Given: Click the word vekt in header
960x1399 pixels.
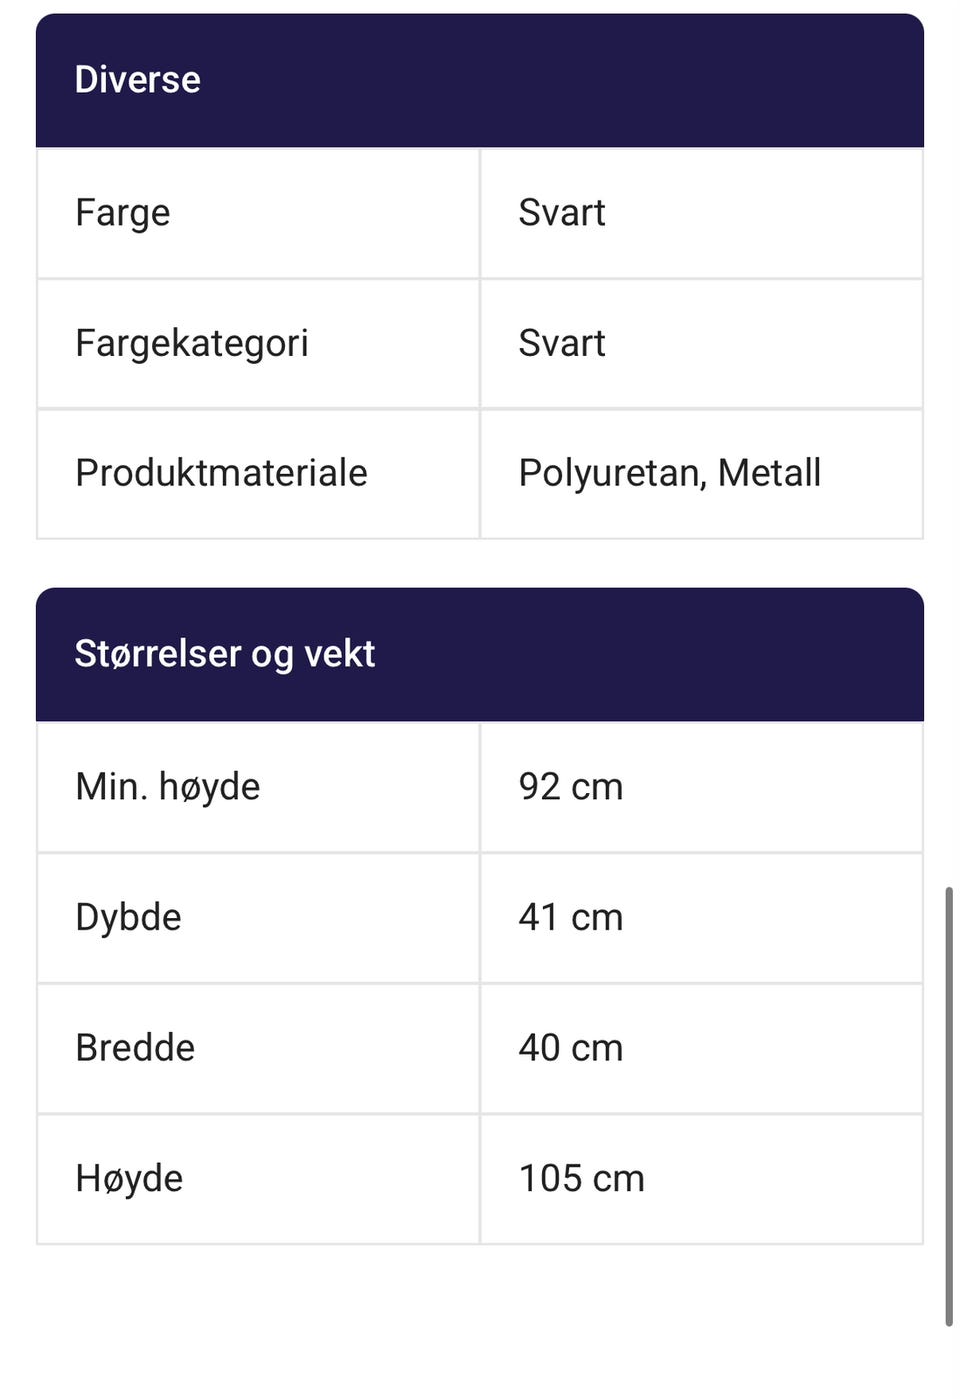Looking at the screenshot, I should point(339,654).
